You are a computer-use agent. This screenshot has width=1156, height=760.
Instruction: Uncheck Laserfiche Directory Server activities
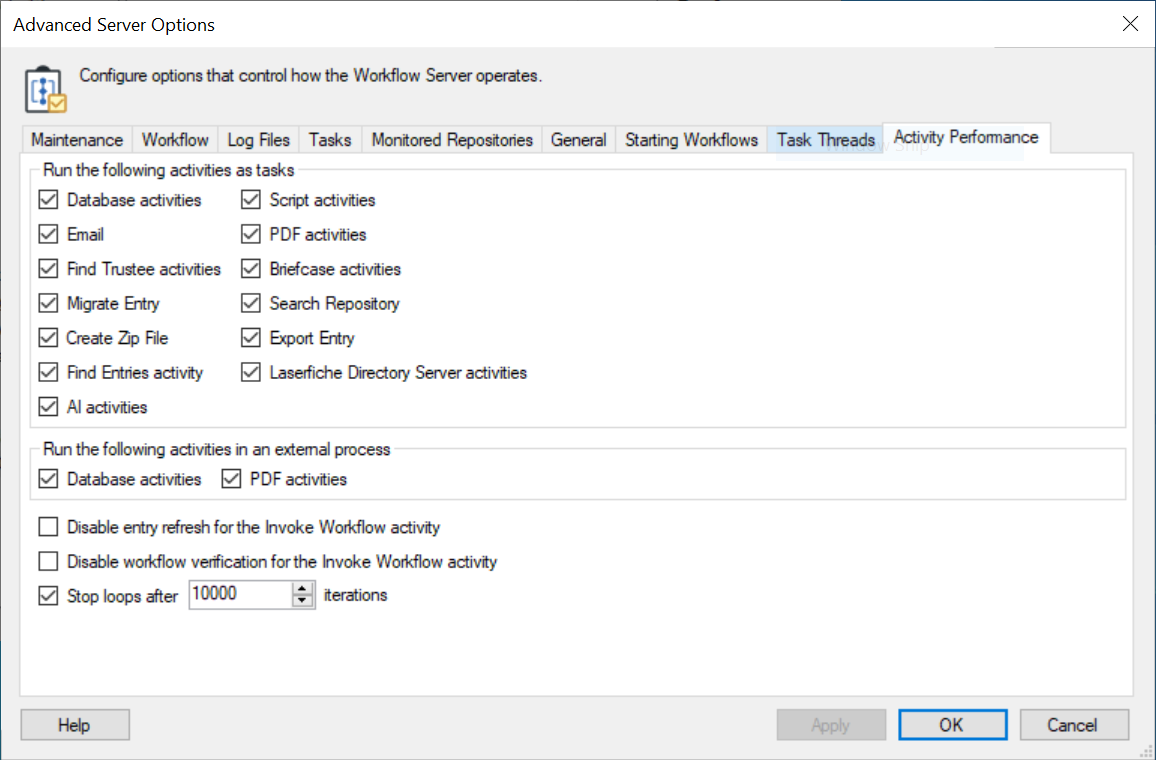pos(251,373)
